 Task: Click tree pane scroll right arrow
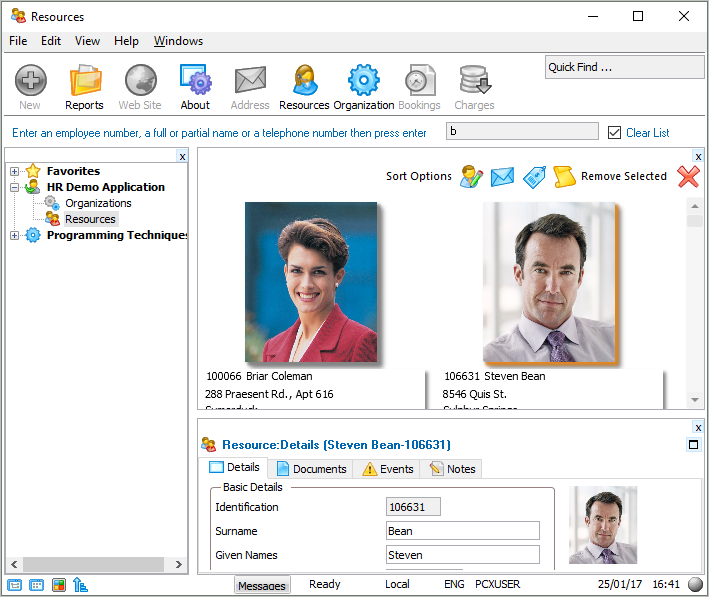coord(179,564)
